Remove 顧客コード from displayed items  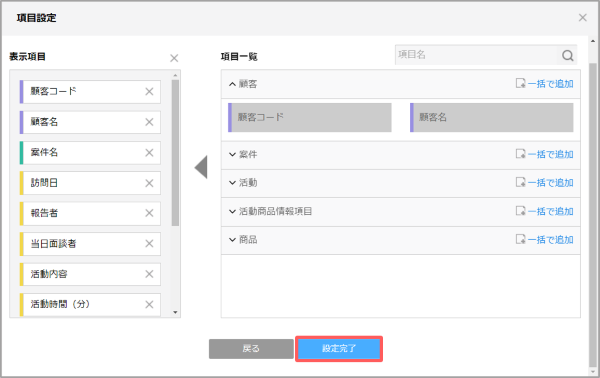149,91
